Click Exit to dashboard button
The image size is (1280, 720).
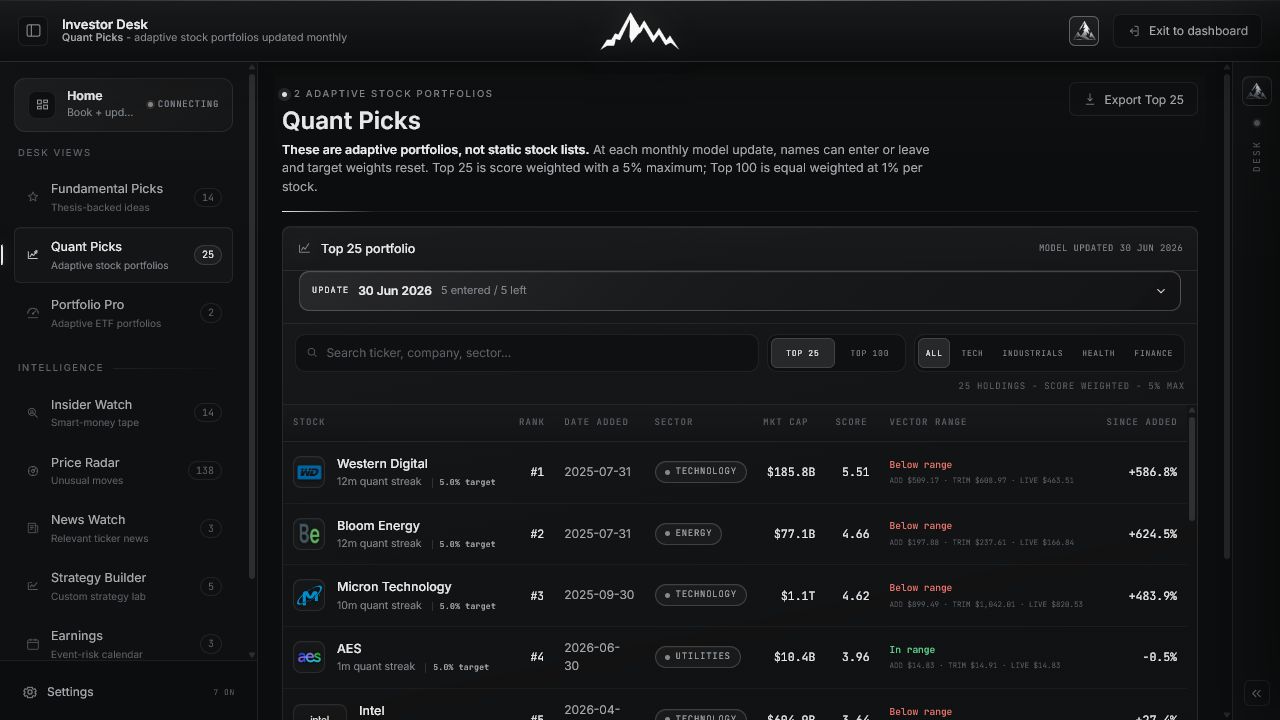pyautogui.click(x=1188, y=31)
